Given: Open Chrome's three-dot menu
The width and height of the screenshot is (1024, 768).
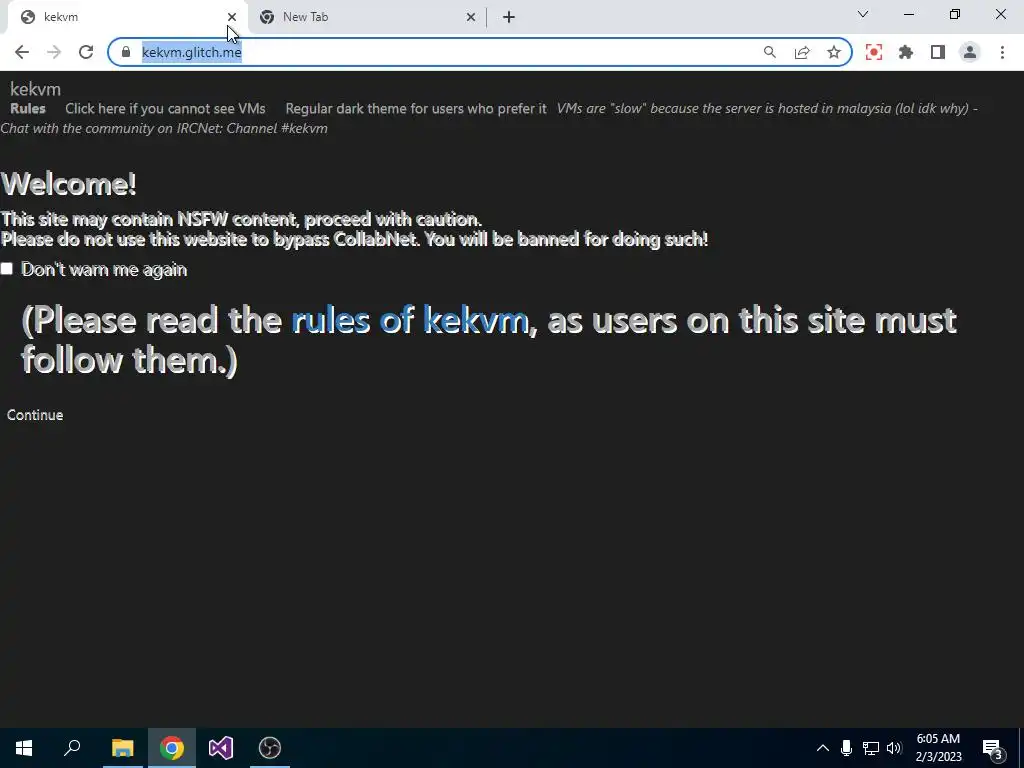Looking at the screenshot, I should point(1002,52).
